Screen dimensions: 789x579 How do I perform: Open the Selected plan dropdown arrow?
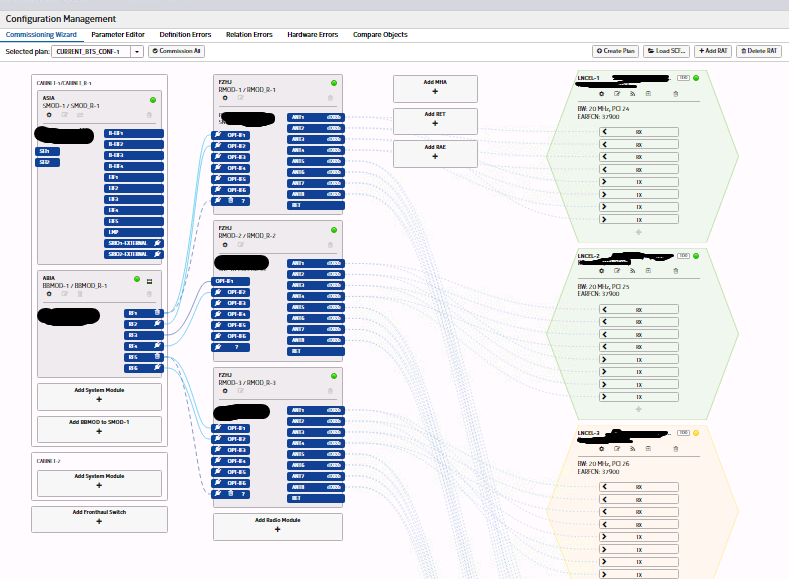pos(137,51)
